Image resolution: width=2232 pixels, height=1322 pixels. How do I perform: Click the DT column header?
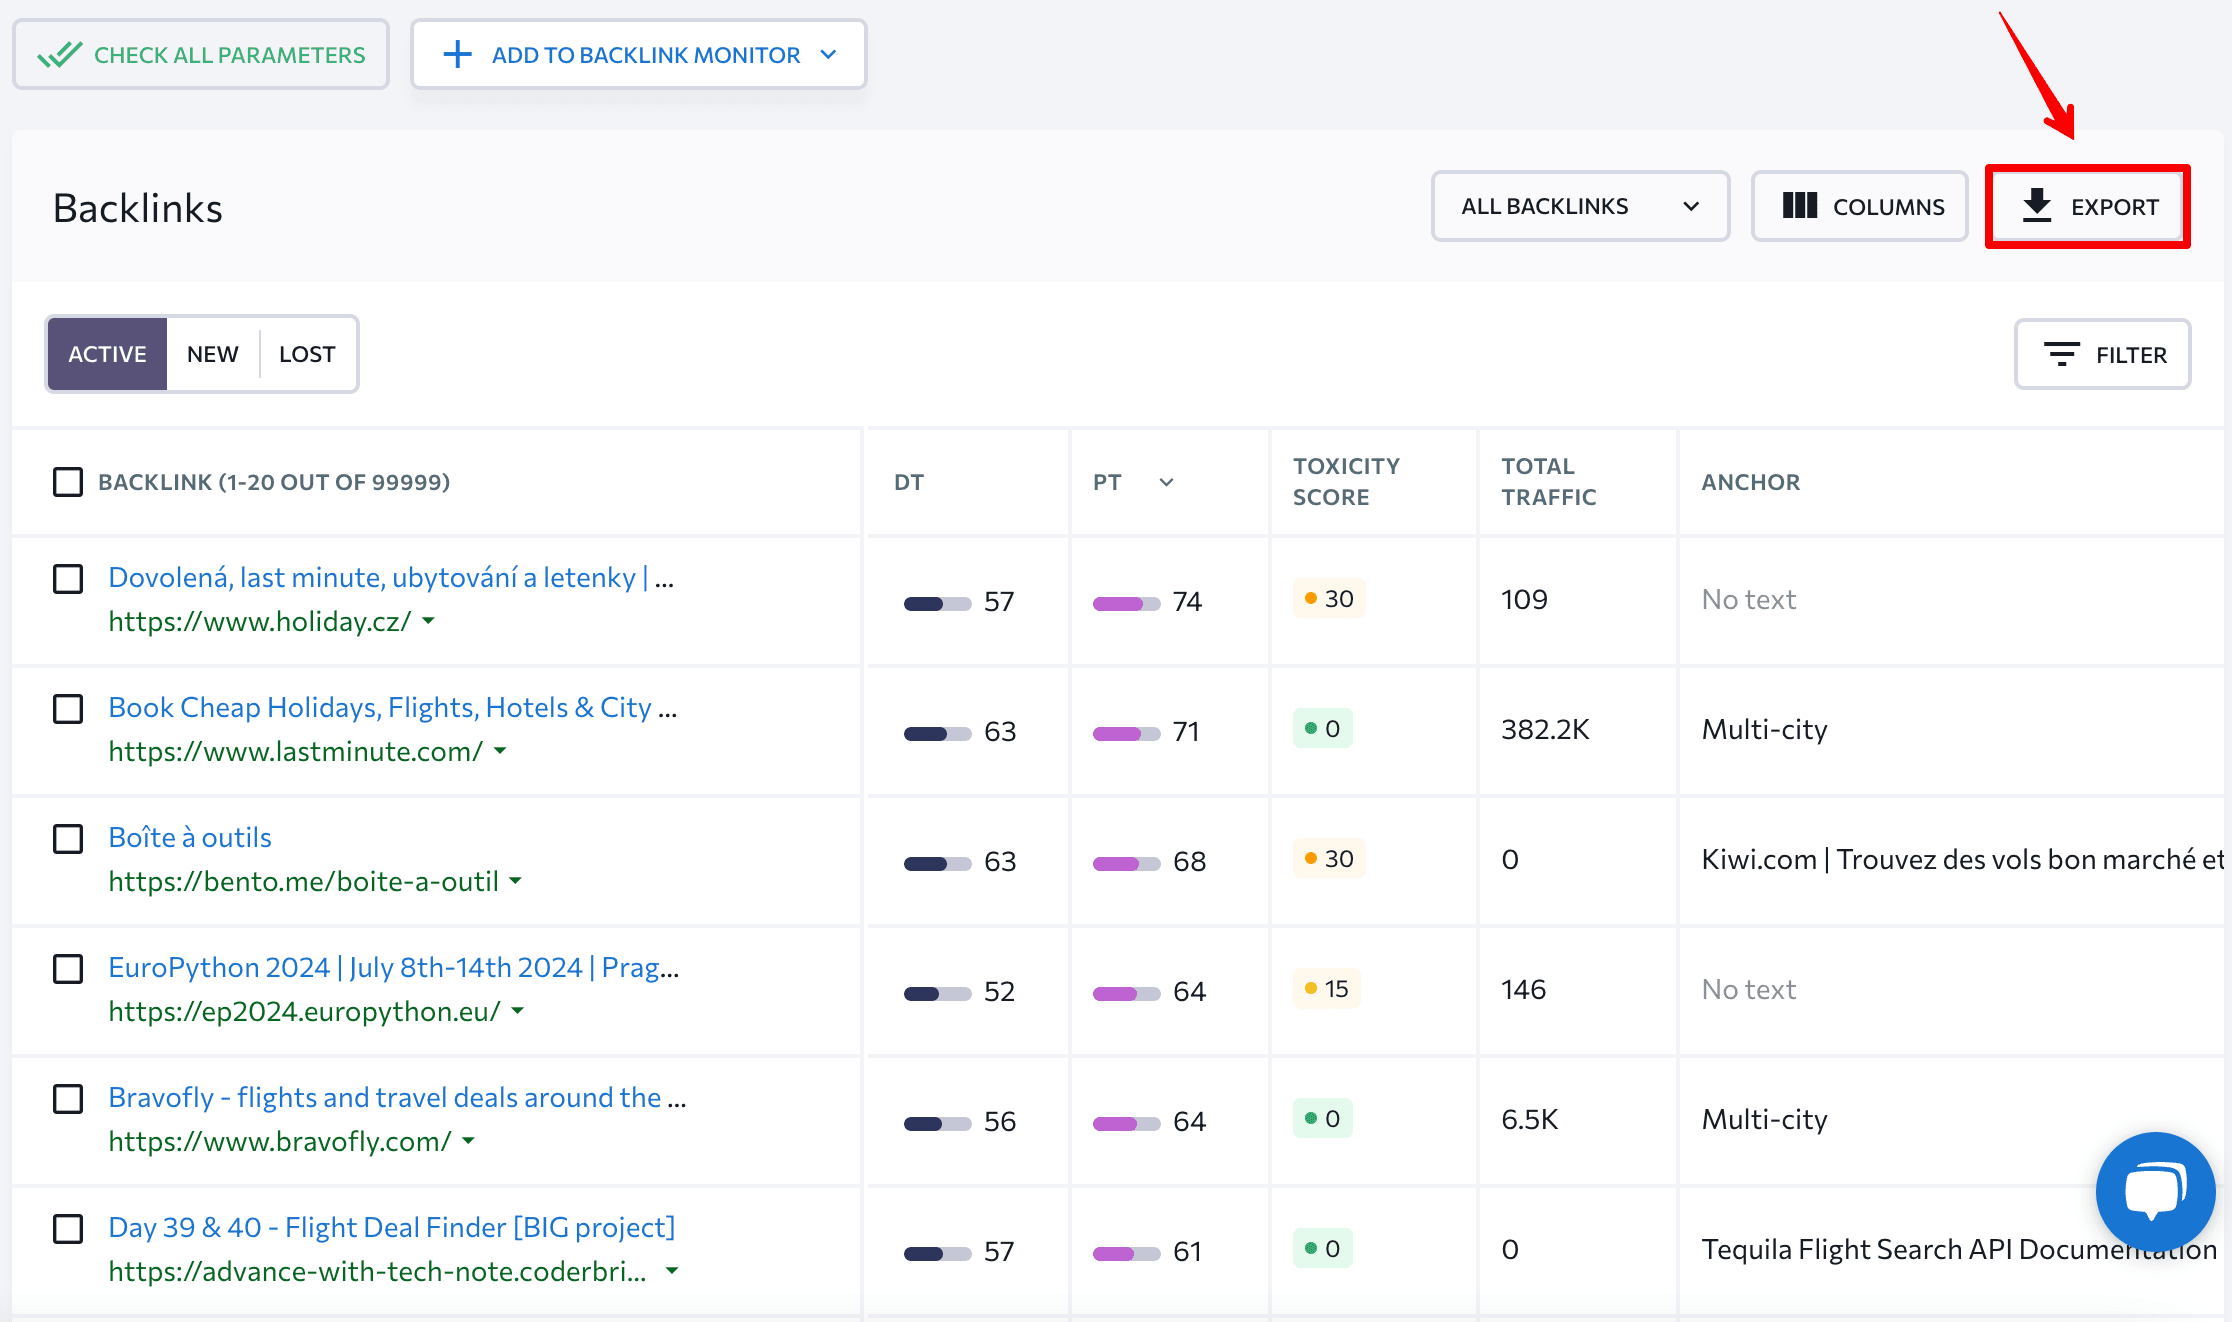(909, 482)
